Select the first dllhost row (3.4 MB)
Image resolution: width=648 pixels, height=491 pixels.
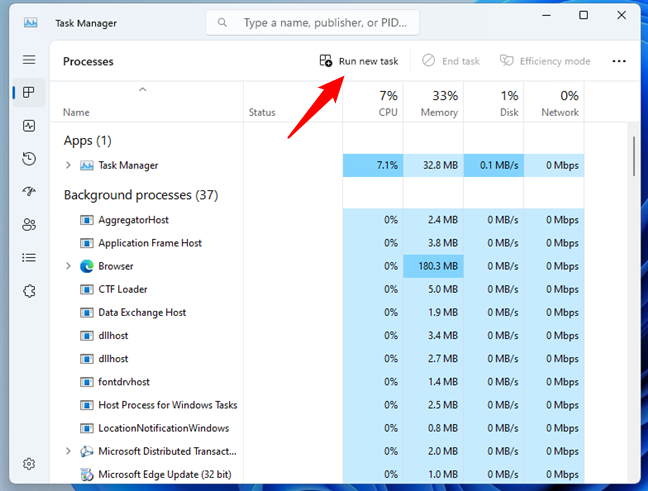pyautogui.click(x=317, y=336)
